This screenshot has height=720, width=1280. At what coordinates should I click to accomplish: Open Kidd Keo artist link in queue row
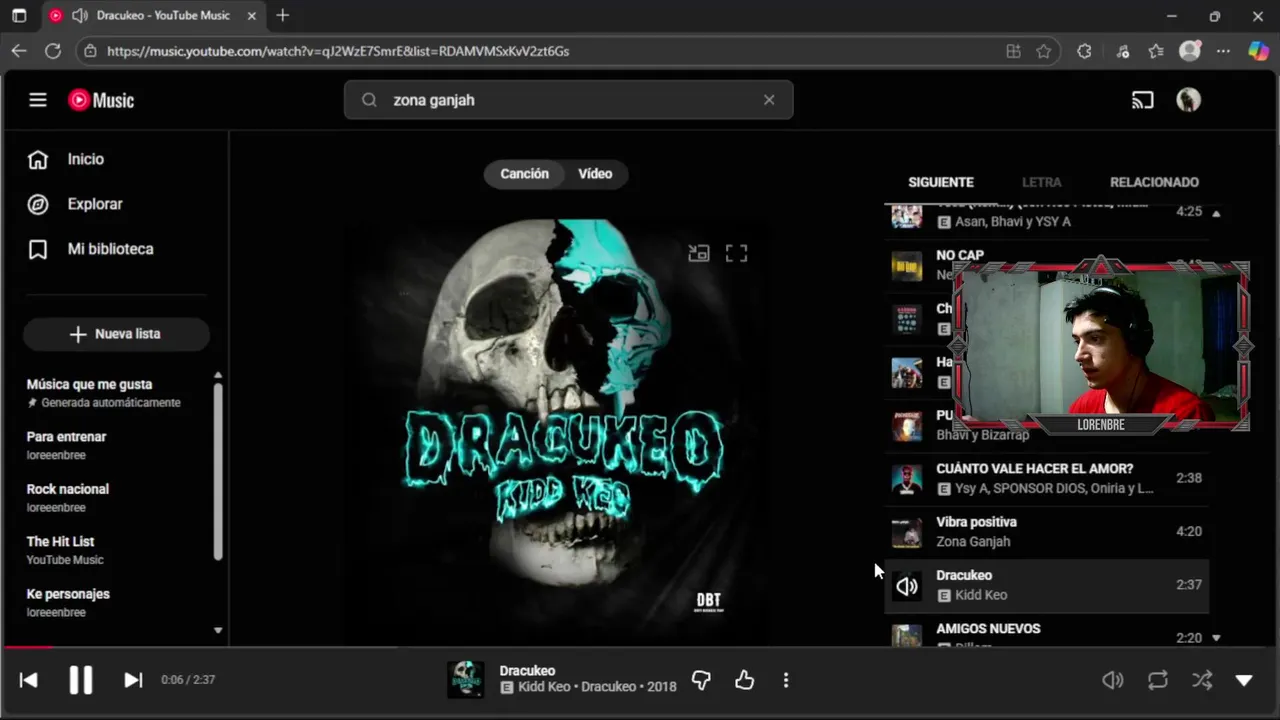981,595
